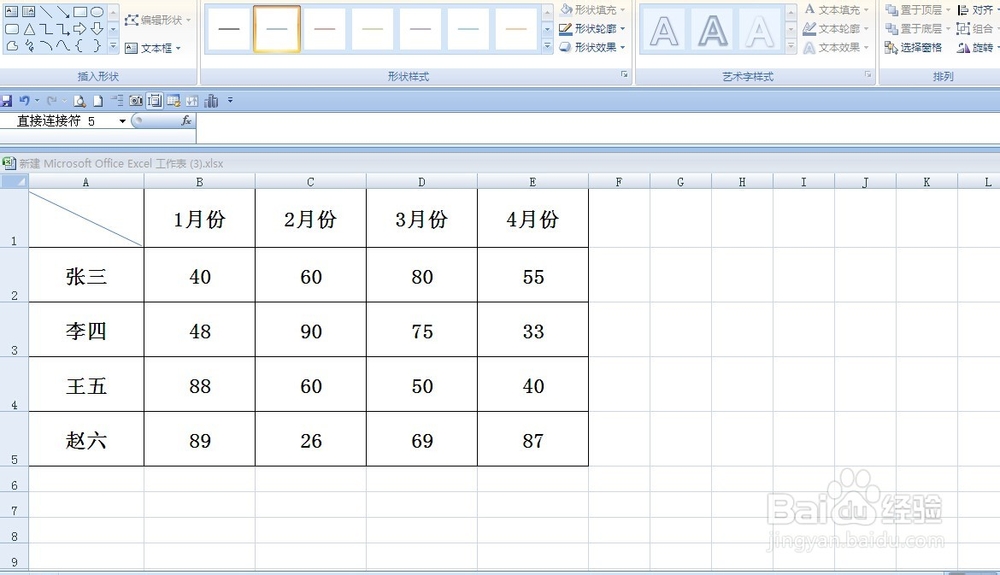Viewport: 1000px width, 575px height.
Task: Select the elbow arrow connector shape
Action: coord(63,29)
